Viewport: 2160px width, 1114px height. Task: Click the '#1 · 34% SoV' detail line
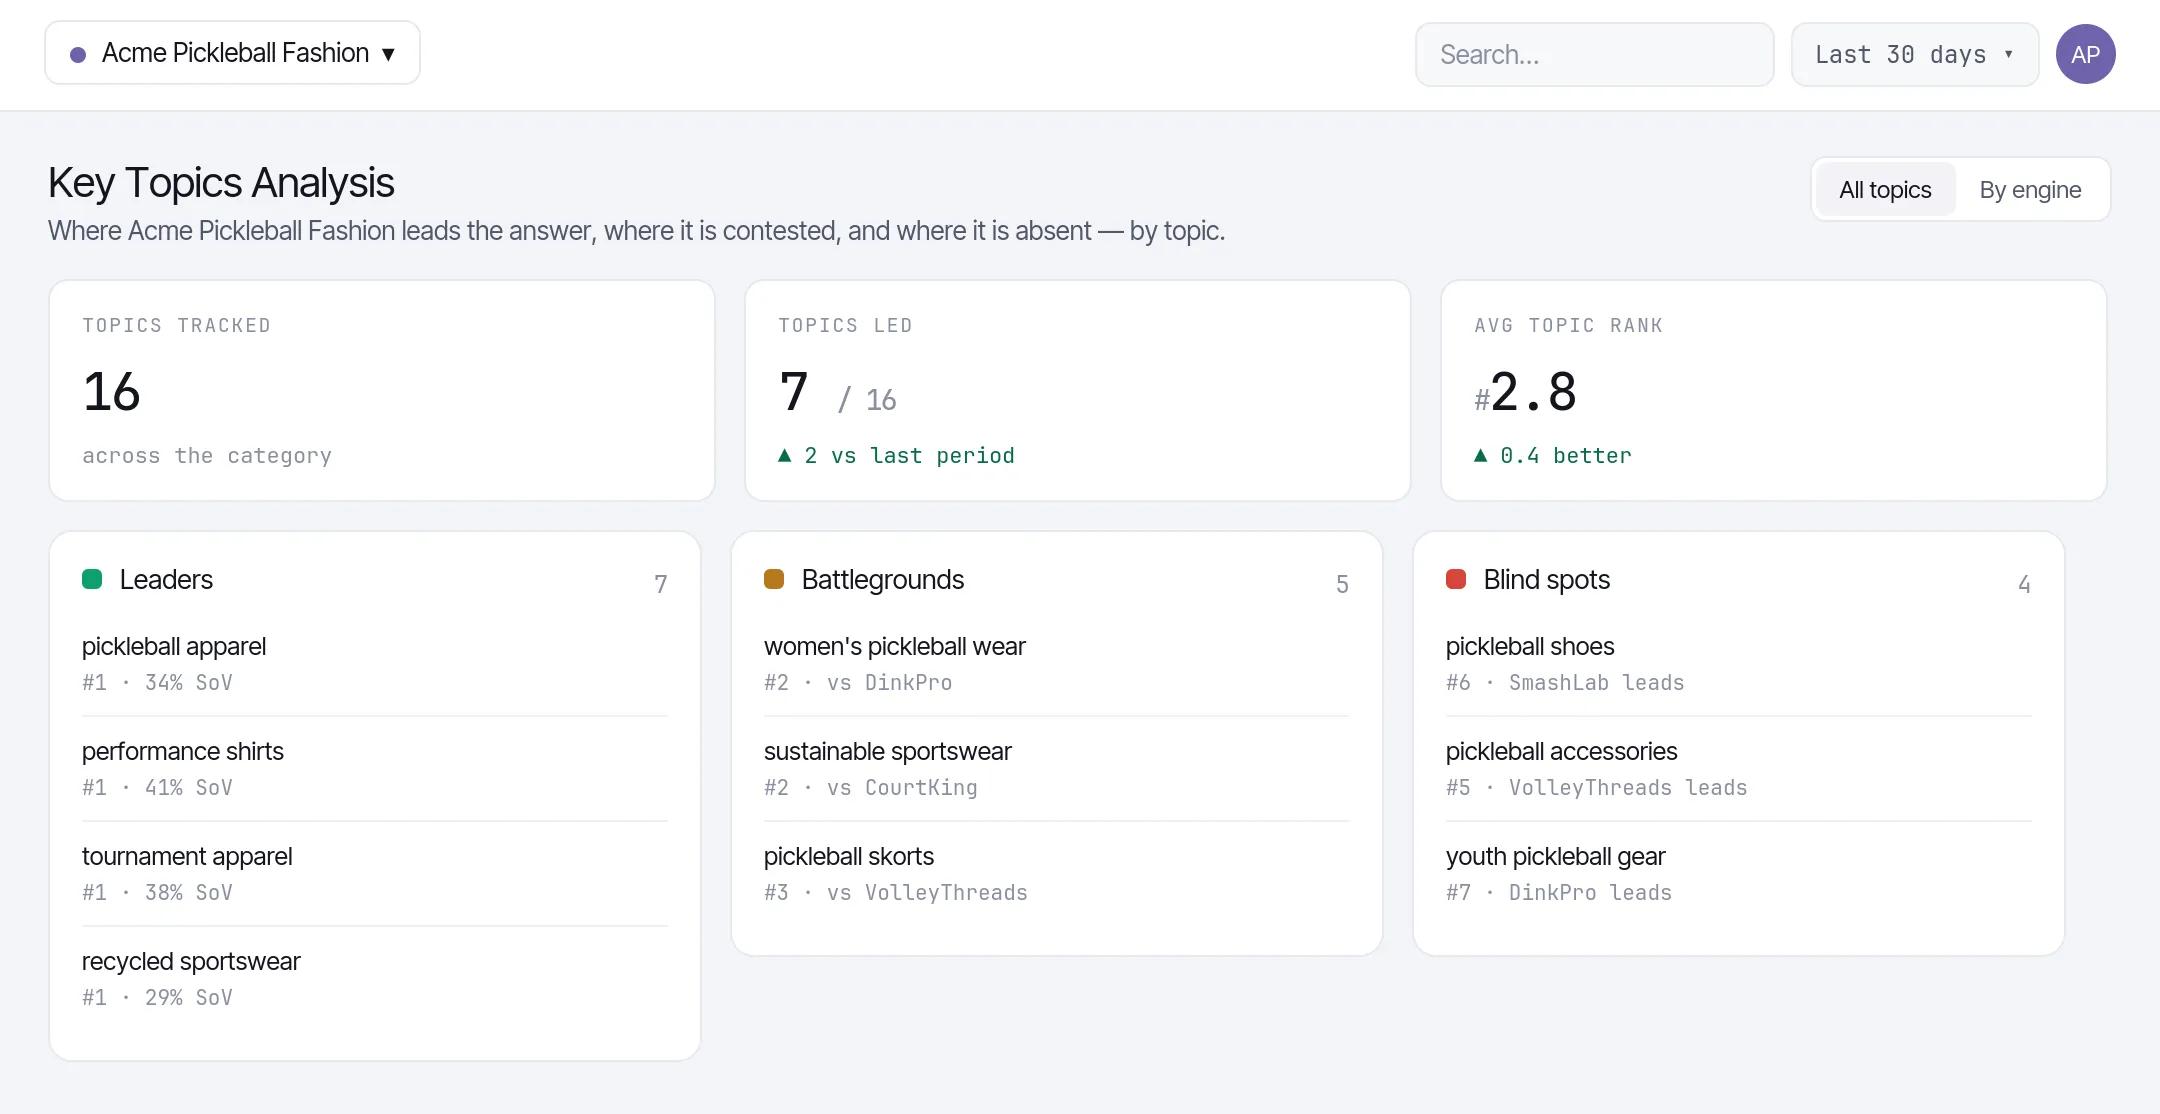(x=157, y=683)
